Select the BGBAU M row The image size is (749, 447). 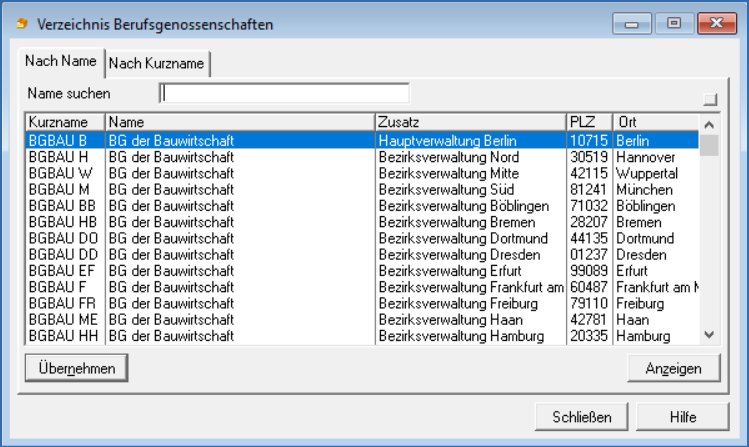coord(362,189)
